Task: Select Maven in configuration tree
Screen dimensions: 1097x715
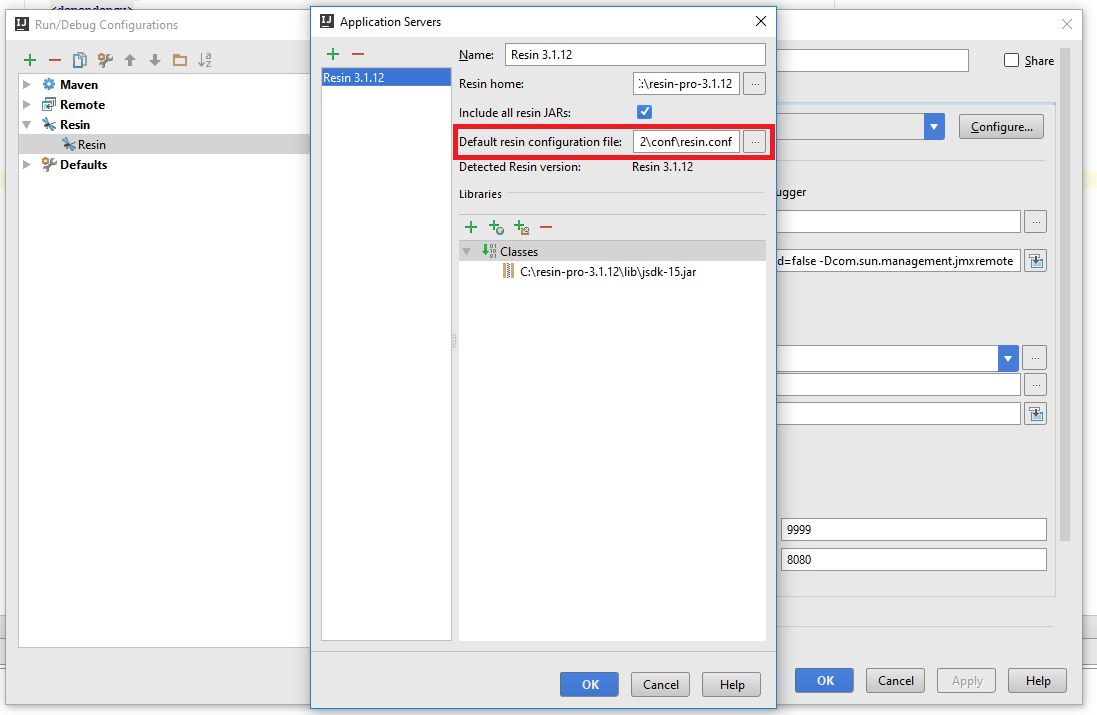Action: (78, 85)
